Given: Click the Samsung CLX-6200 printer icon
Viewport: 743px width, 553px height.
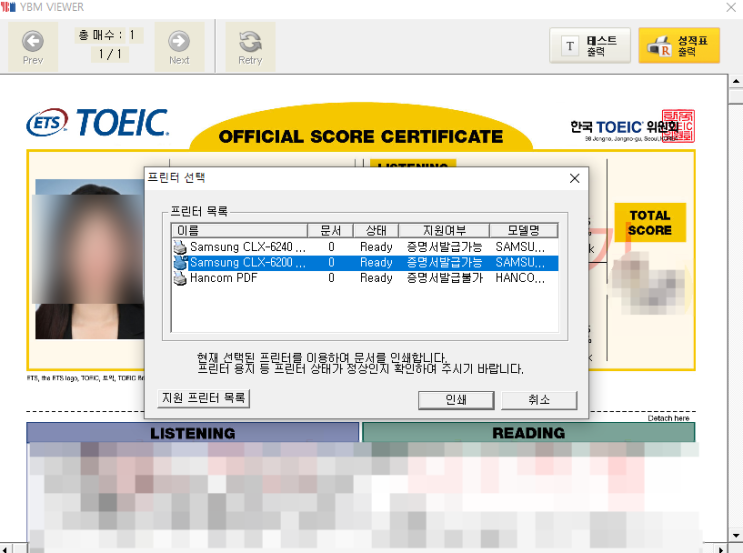Looking at the screenshot, I should pos(180,263).
